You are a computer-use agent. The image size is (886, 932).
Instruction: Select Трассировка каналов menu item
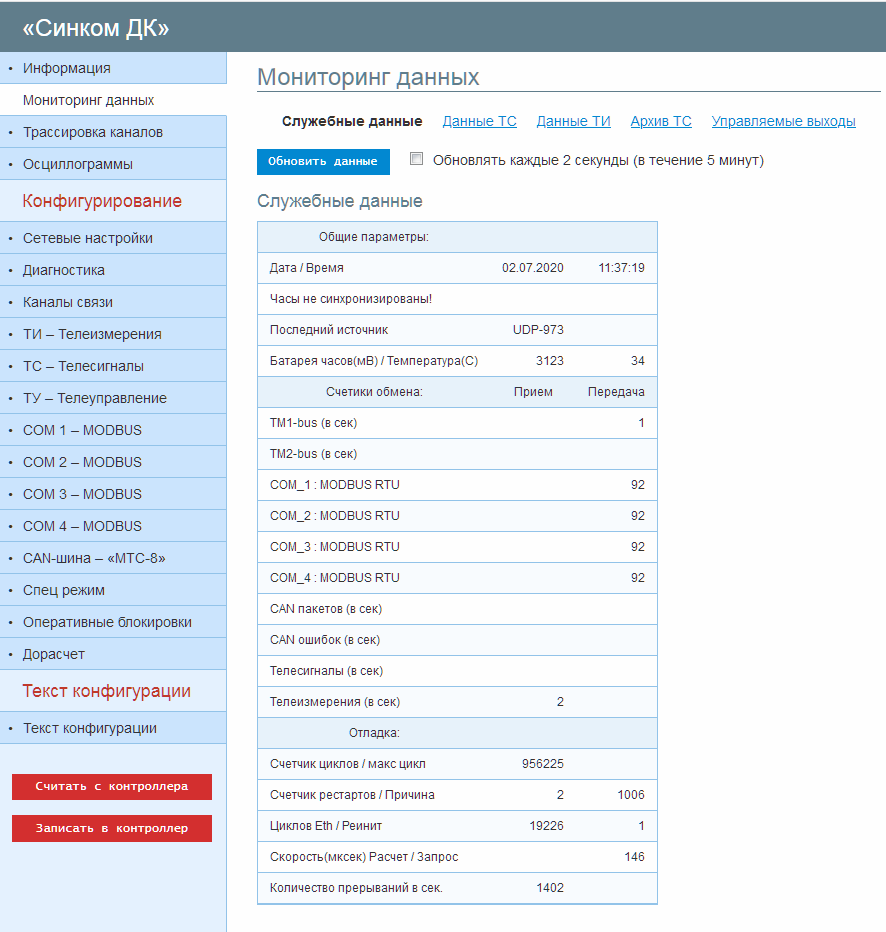pyautogui.click(x=93, y=132)
